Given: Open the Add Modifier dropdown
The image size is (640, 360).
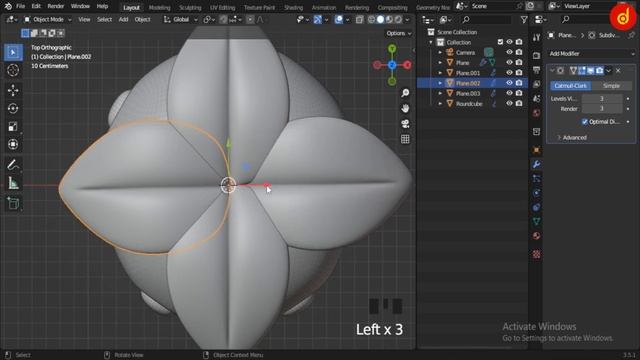Looking at the screenshot, I should click(x=591, y=53).
